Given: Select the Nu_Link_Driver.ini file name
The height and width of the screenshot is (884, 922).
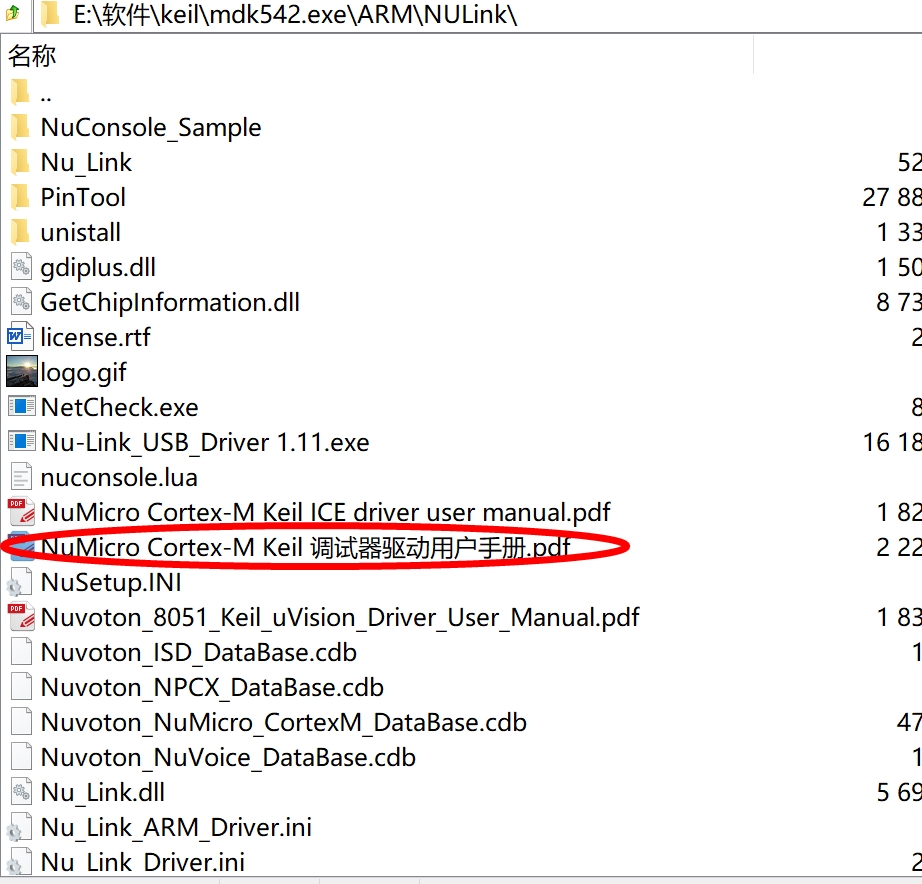Looking at the screenshot, I should 143,863.
